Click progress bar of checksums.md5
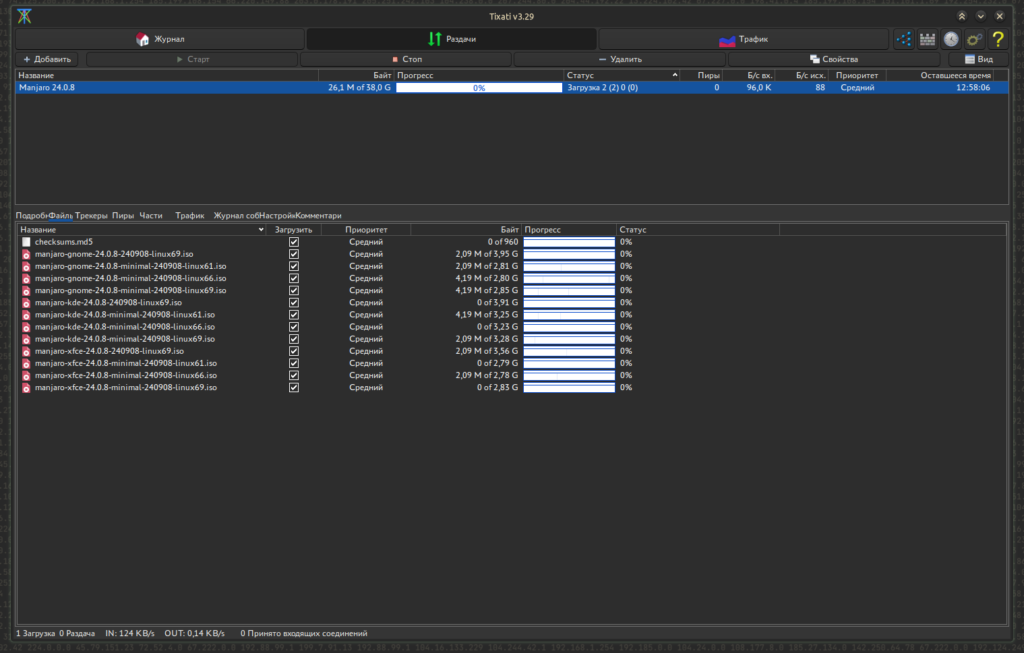 tap(569, 242)
